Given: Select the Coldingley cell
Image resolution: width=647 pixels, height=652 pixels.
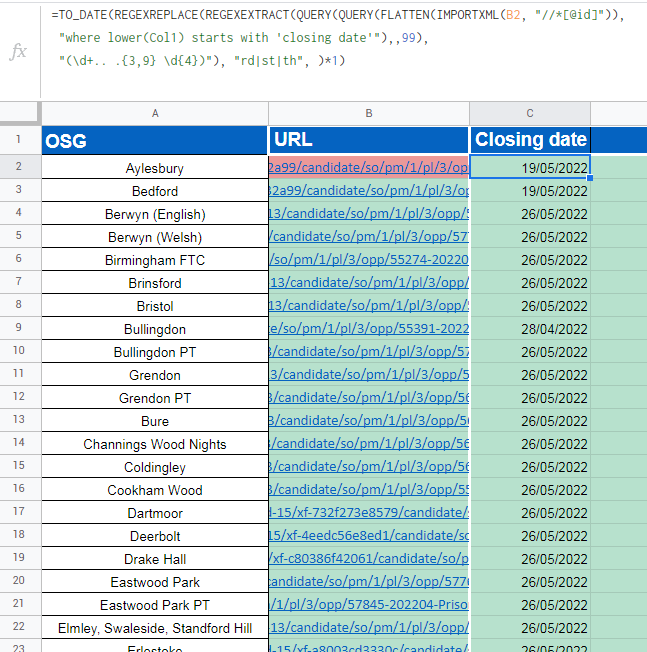Looking at the screenshot, I should [155, 467].
